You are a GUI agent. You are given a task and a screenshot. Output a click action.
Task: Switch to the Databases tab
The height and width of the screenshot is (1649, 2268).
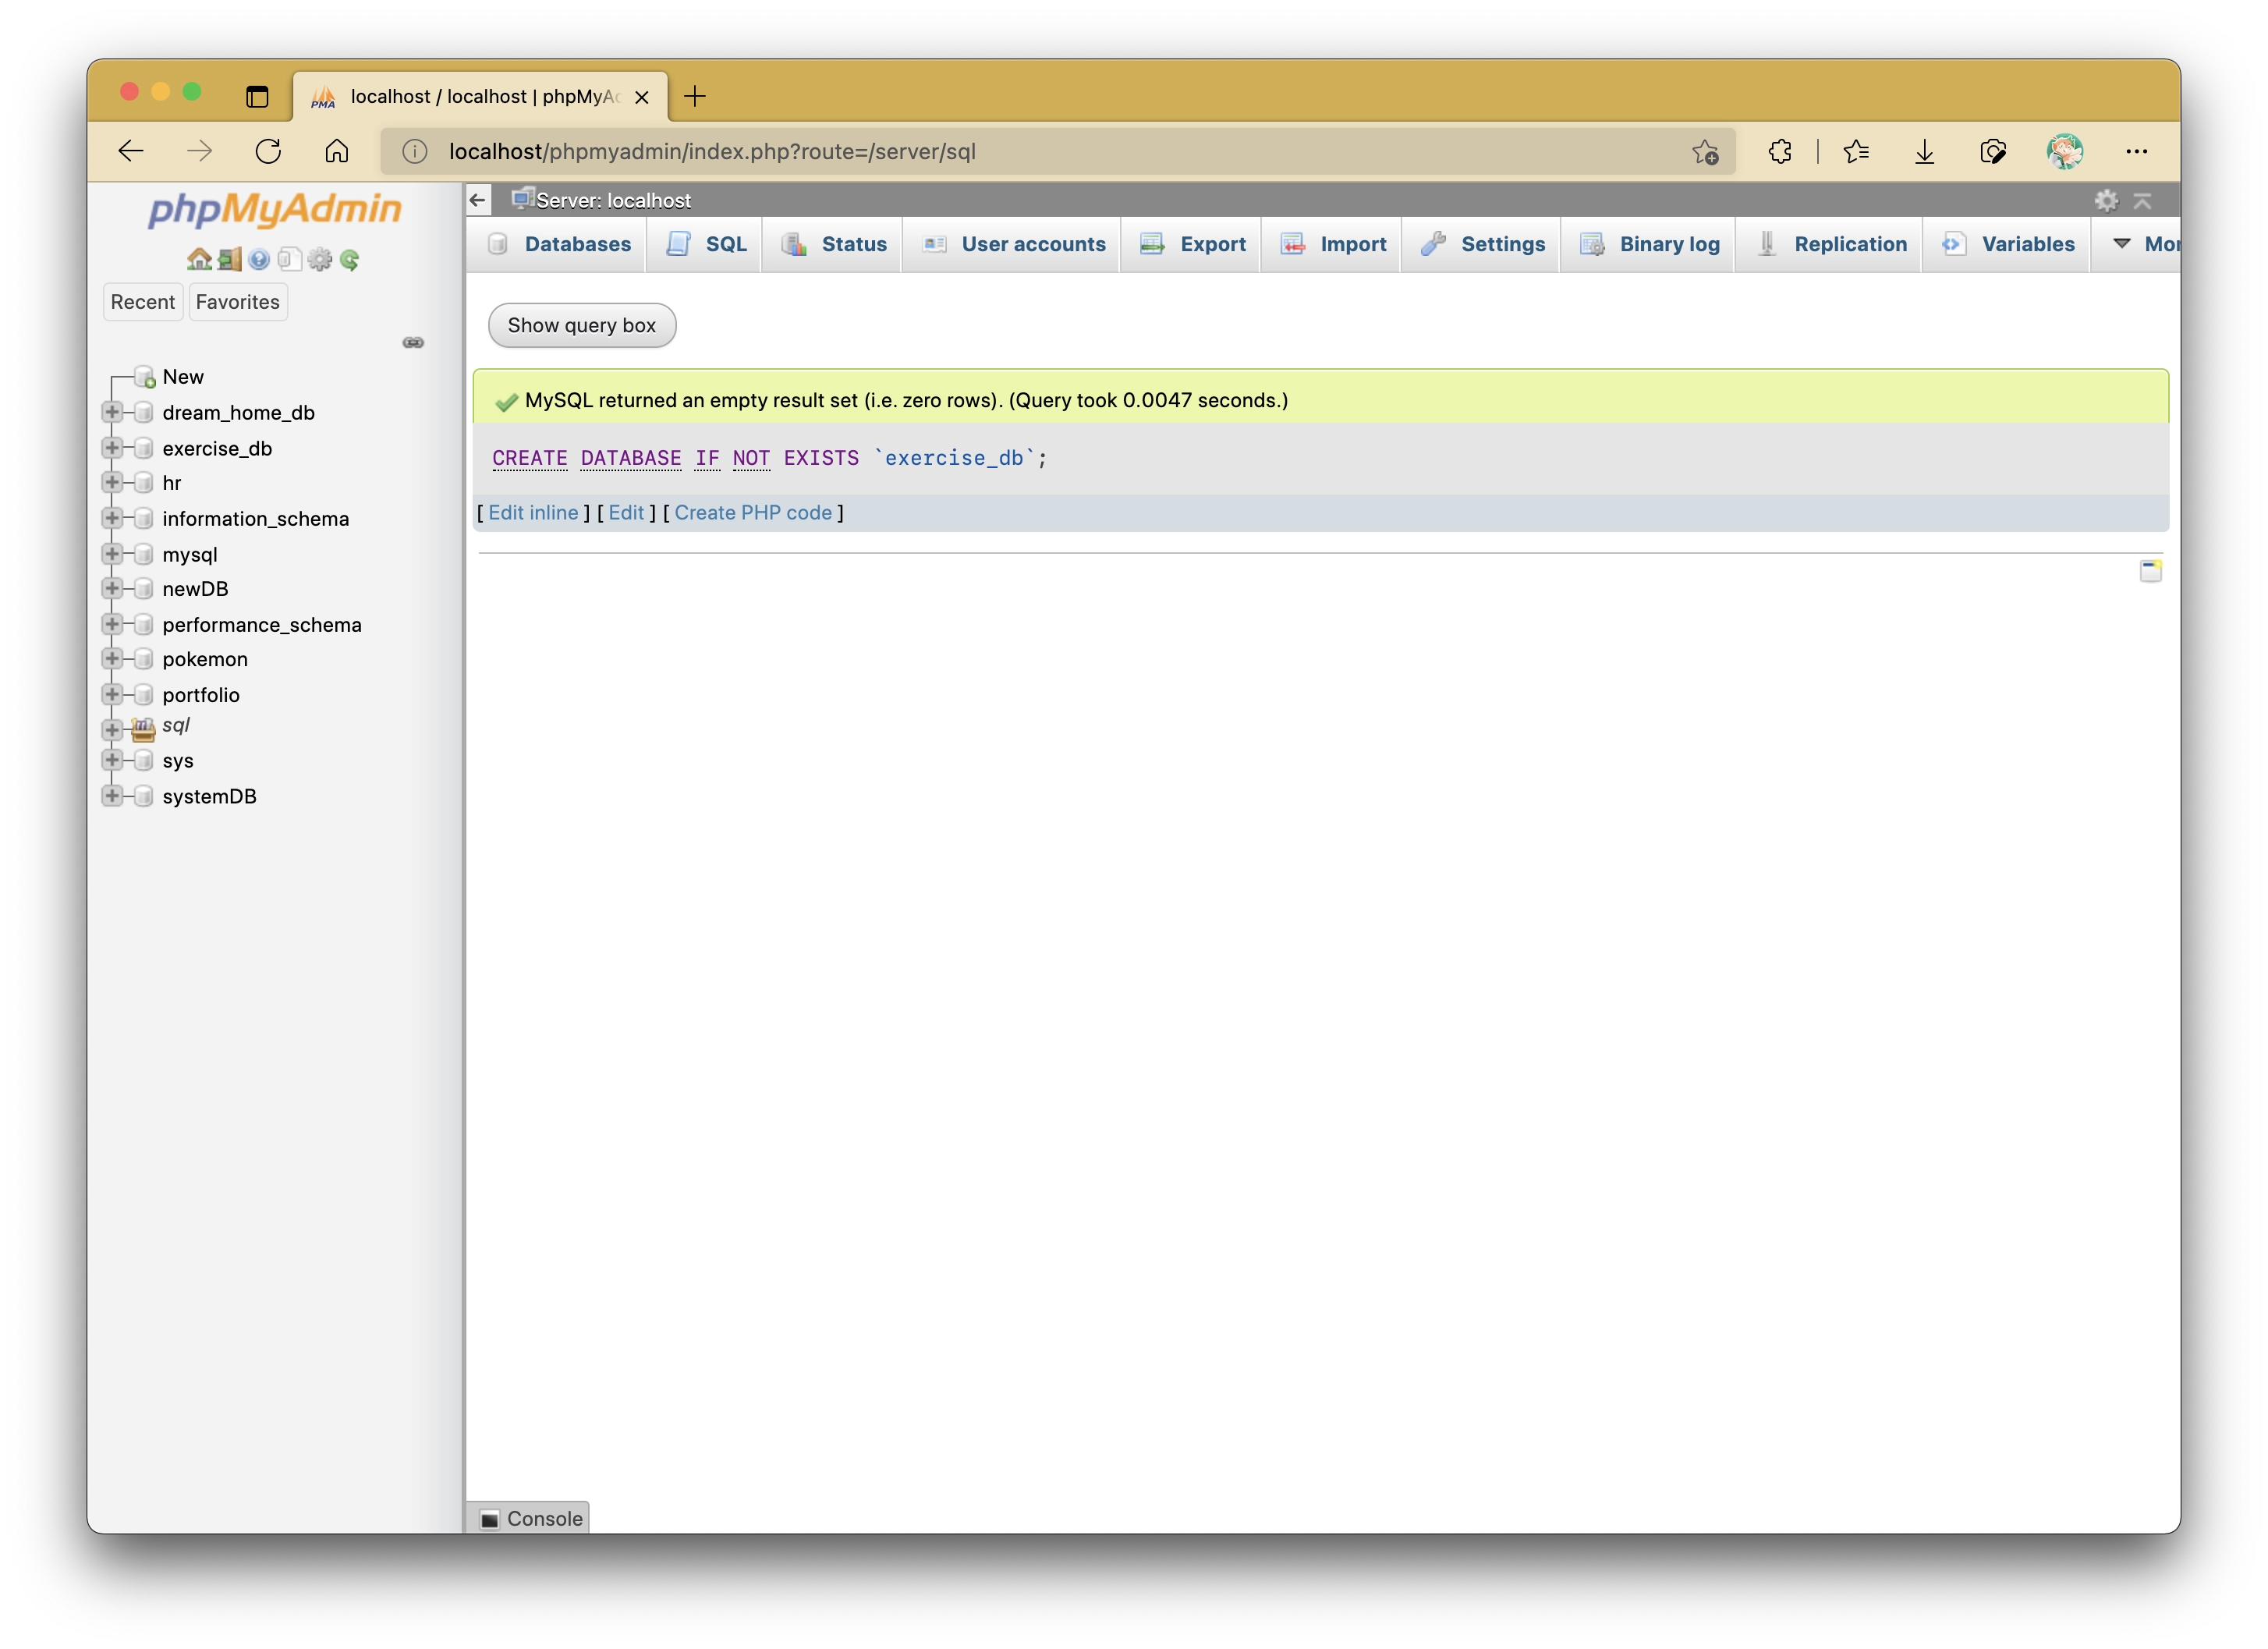(558, 244)
